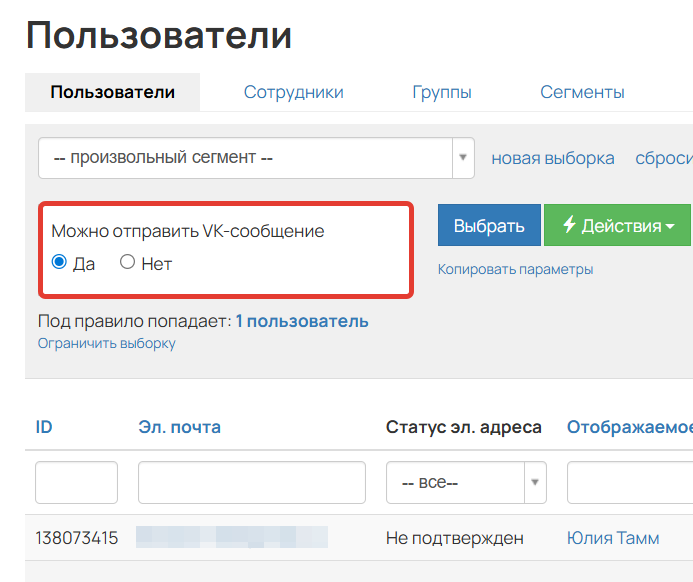693x582 pixels.
Task: Sort by the Отображаемое column header
Action: click(630, 427)
